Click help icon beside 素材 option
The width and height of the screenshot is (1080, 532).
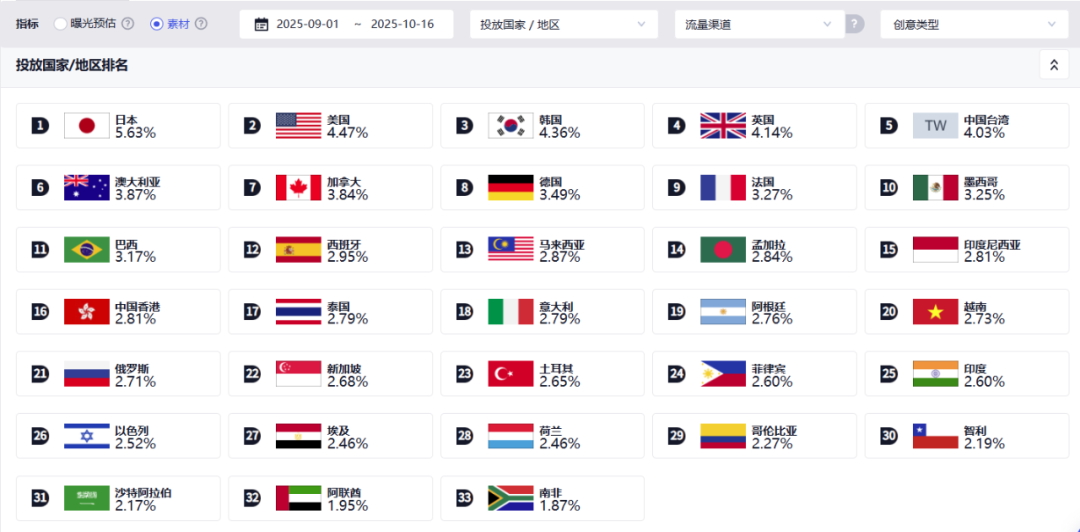coord(201,24)
